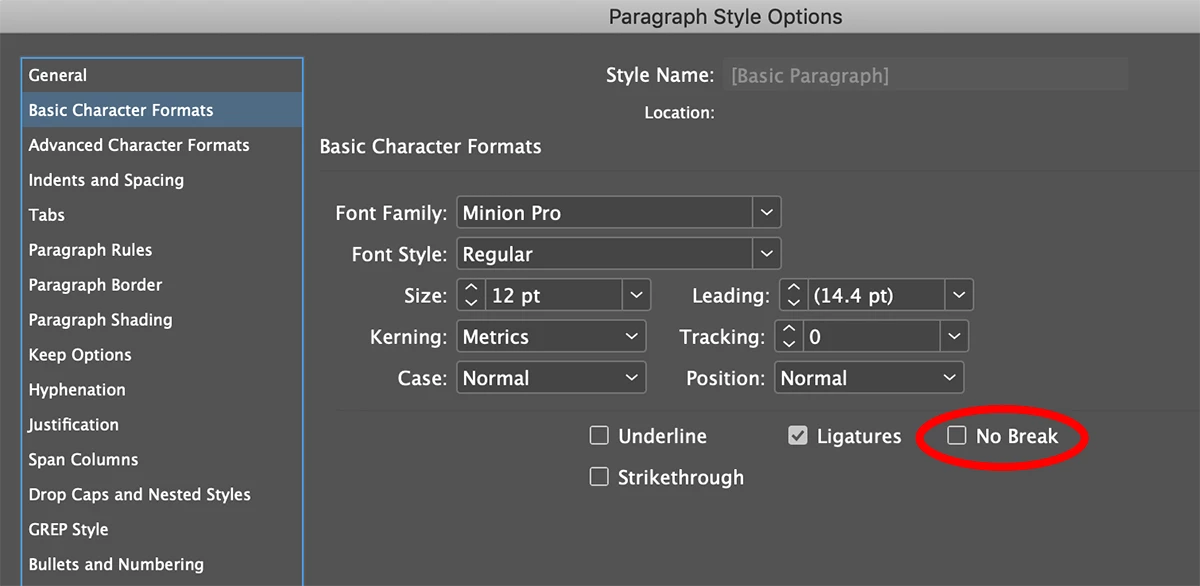Go to Indents and Spacing
The image size is (1200, 586).
tap(106, 180)
